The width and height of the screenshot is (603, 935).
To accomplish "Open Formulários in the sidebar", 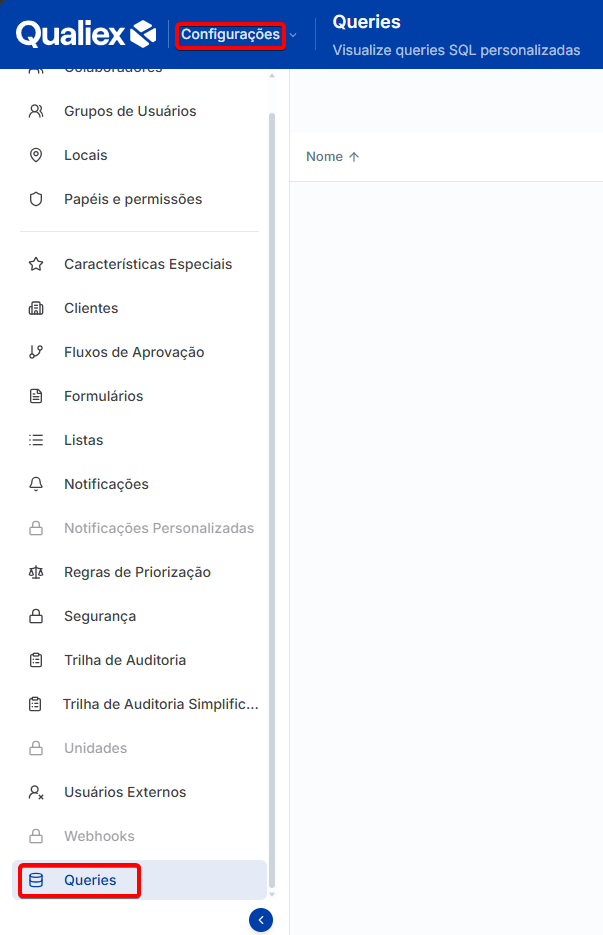I will point(104,396).
